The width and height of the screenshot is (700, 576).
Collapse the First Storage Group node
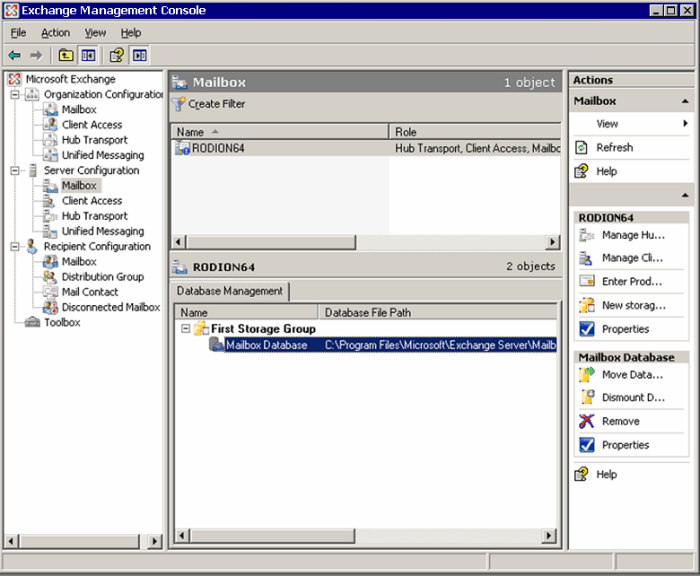point(185,329)
